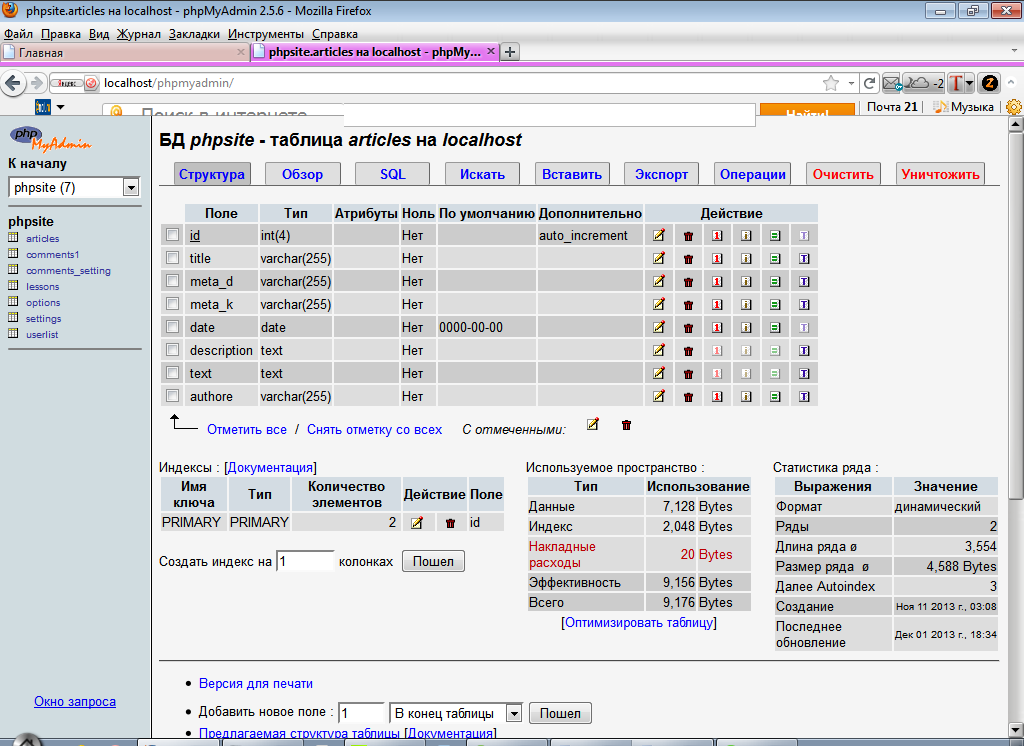Click the phpMyAdmin logo
Viewport: 1024px width, 746px height.
pos(50,138)
